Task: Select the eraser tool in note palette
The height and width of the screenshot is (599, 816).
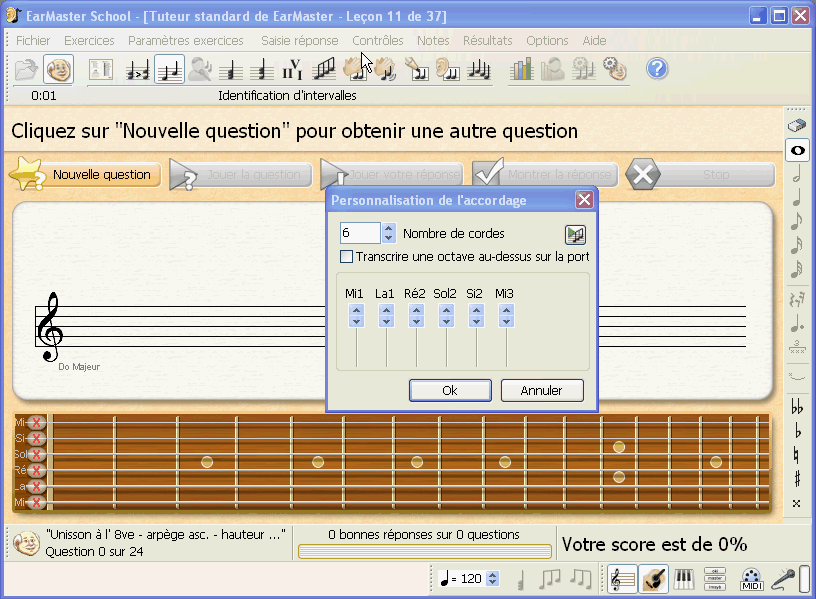Action: click(797, 125)
